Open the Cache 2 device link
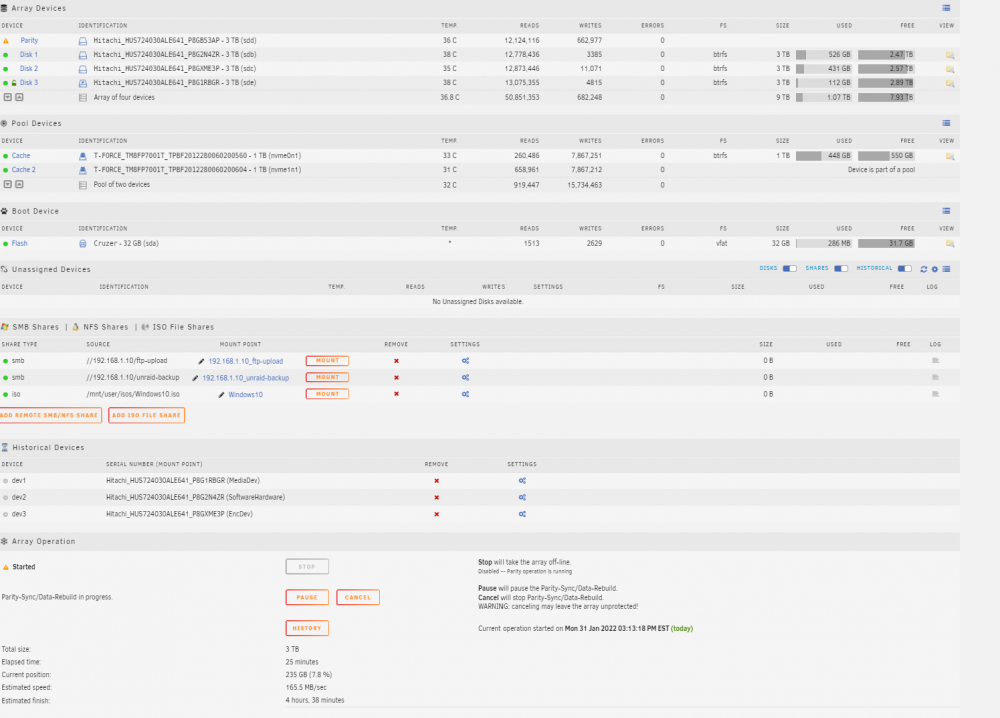Image resolution: width=1000 pixels, height=718 pixels. (24, 170)
